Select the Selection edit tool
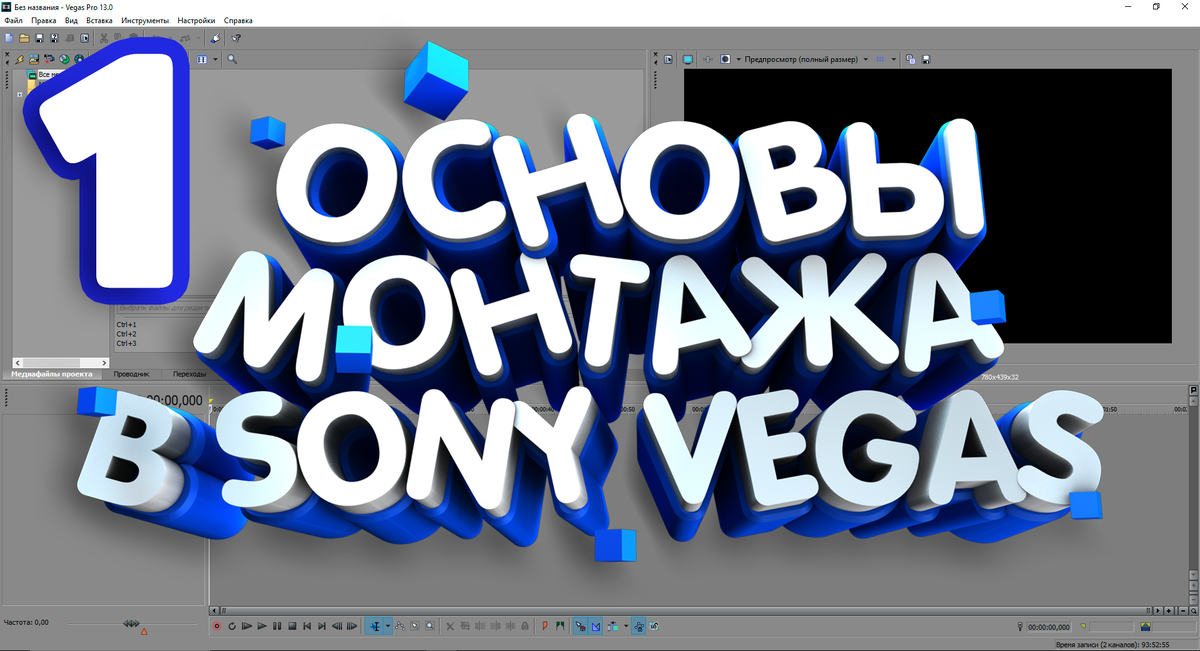The width and height of the screenshot is (1200, 651). [x=415, y=626]
